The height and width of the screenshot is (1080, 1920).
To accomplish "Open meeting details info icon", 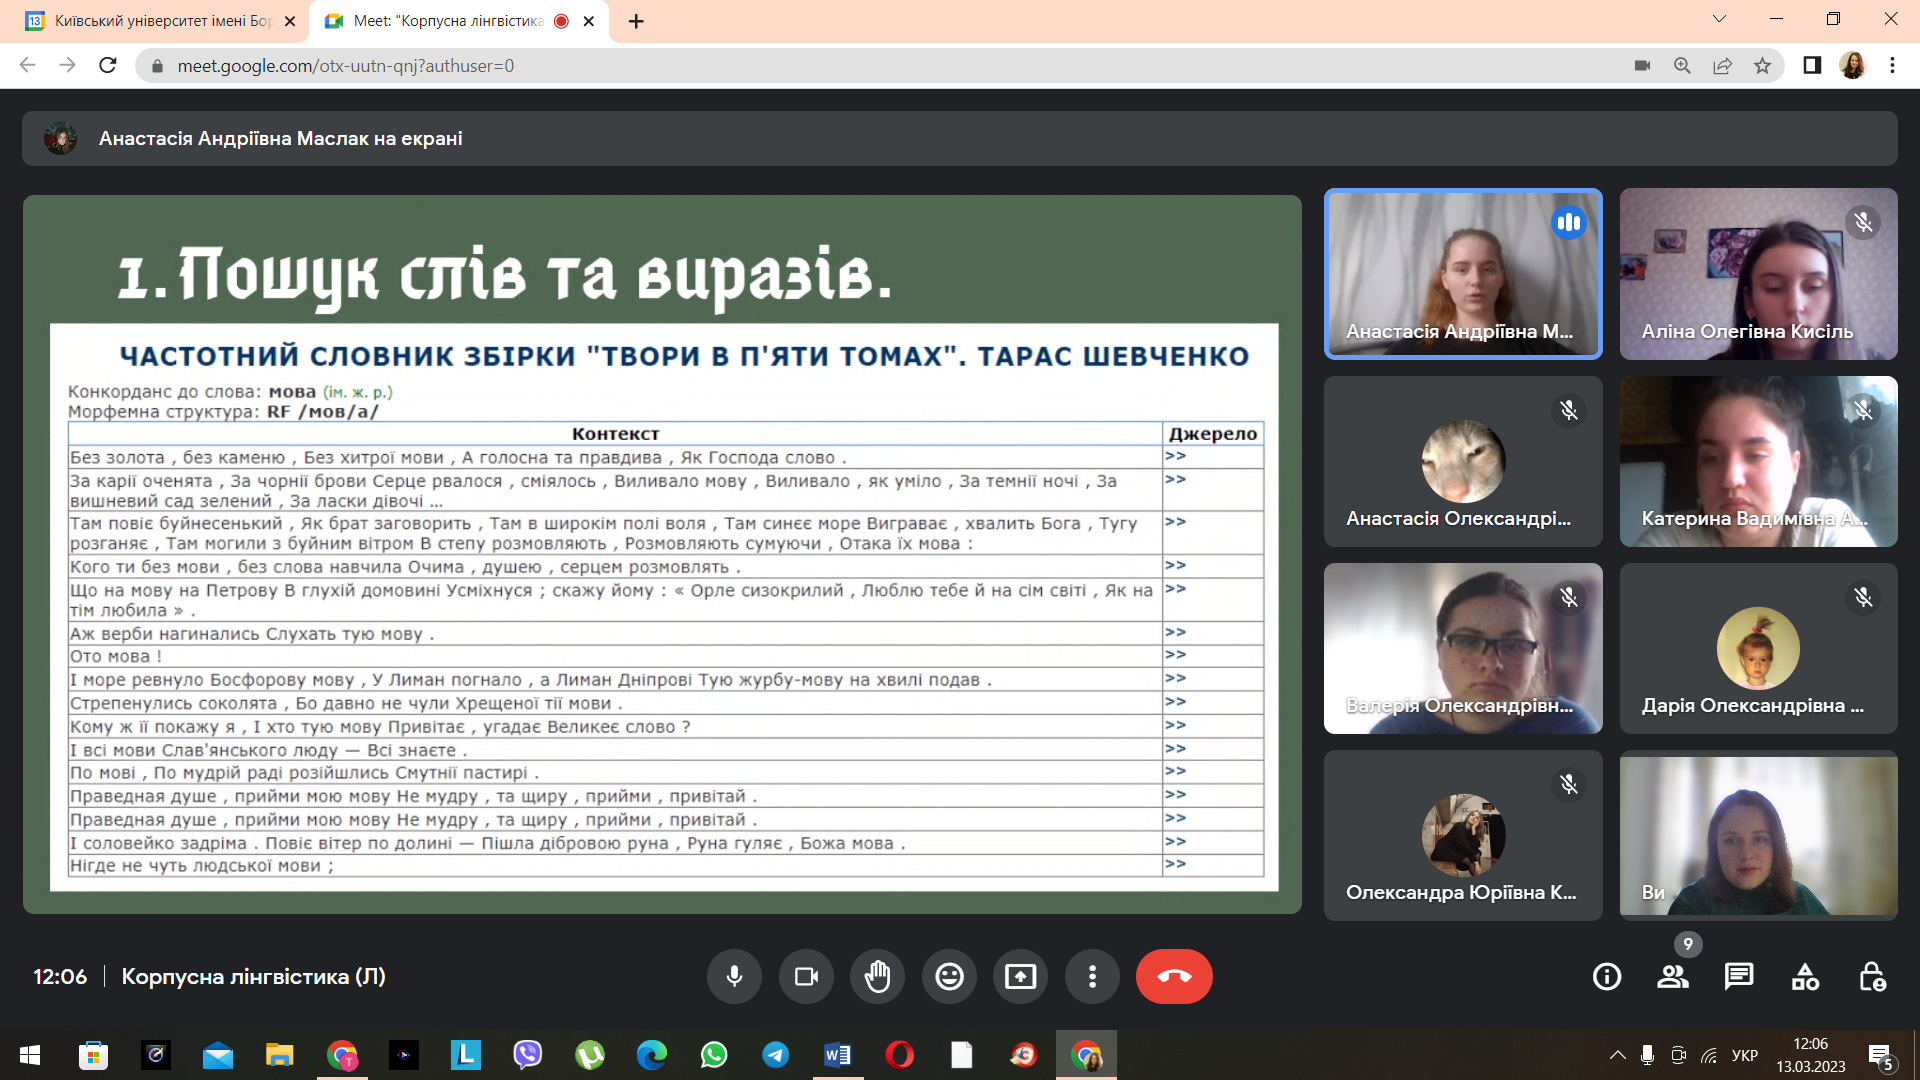I will 1606,976.
